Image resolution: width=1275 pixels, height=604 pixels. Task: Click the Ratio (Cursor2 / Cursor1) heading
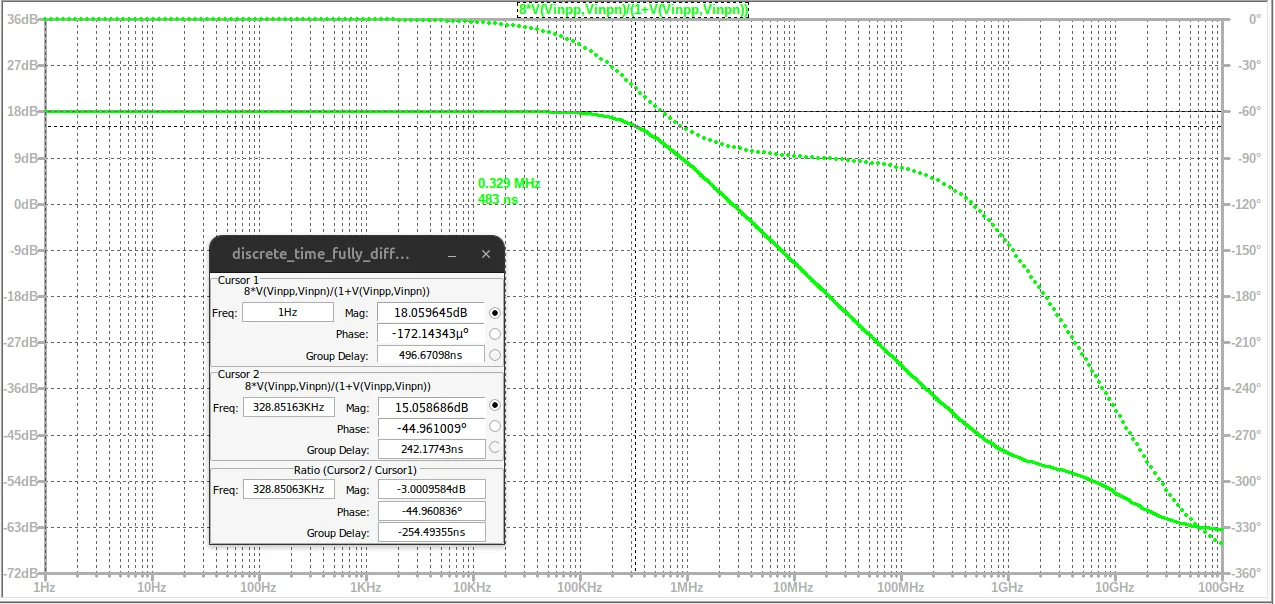(x=355, y=469)
